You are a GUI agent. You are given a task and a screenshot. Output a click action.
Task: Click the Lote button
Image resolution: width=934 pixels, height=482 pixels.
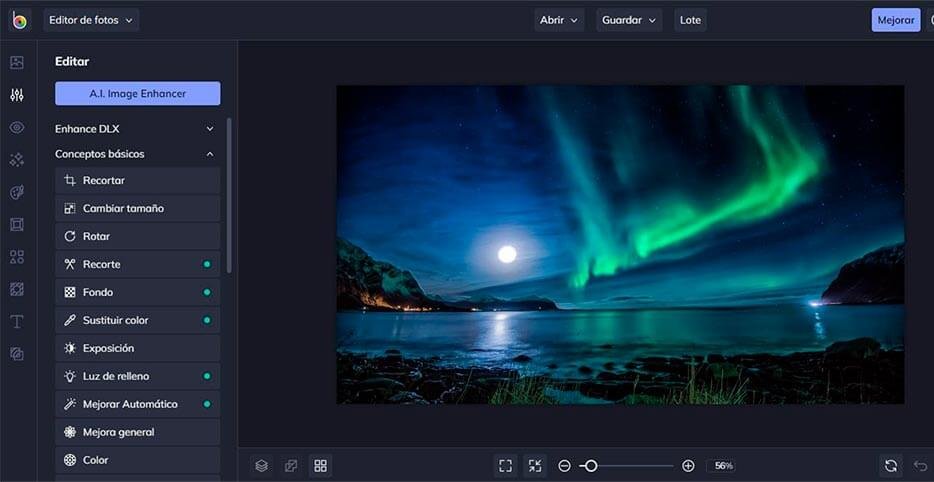tap(690, 20)
